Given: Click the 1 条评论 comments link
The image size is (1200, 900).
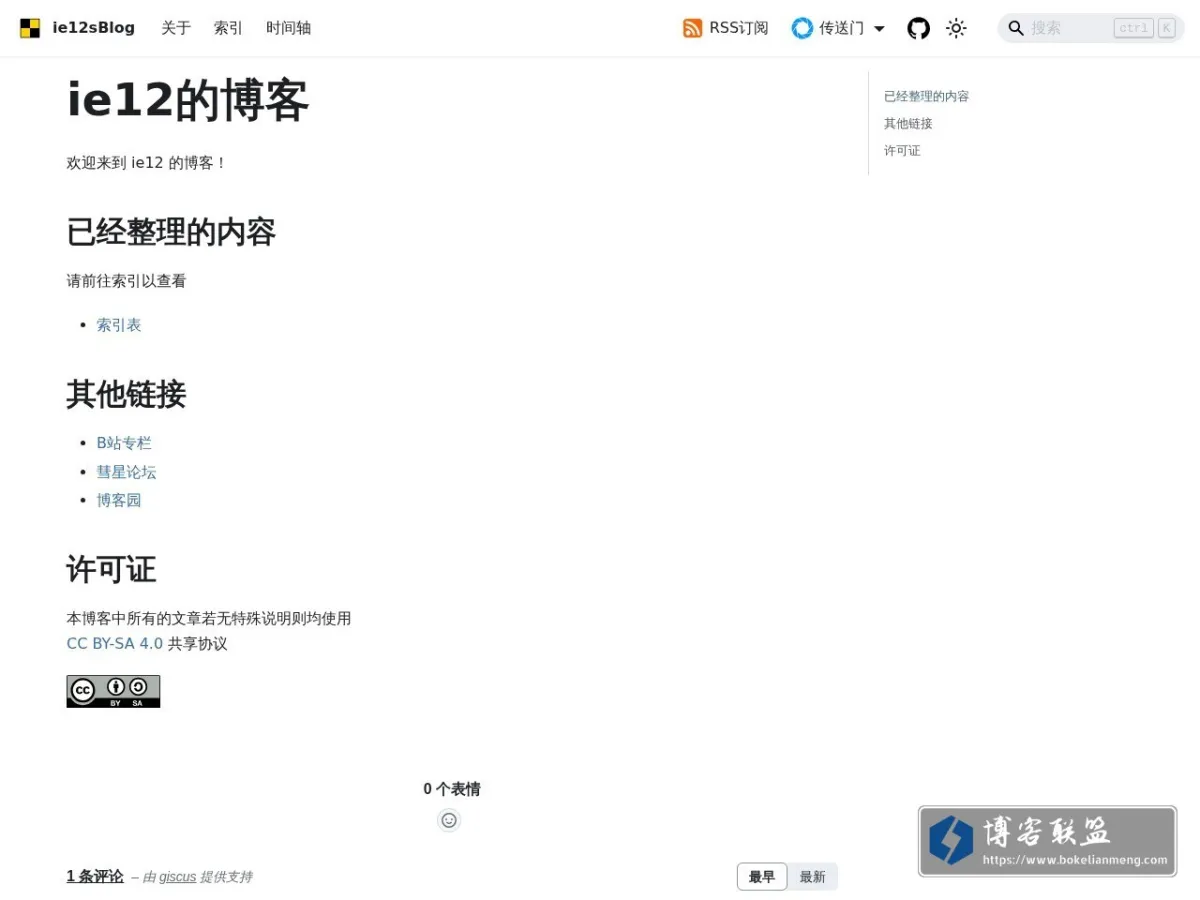Looking at the screenshot, I should 95,876.
